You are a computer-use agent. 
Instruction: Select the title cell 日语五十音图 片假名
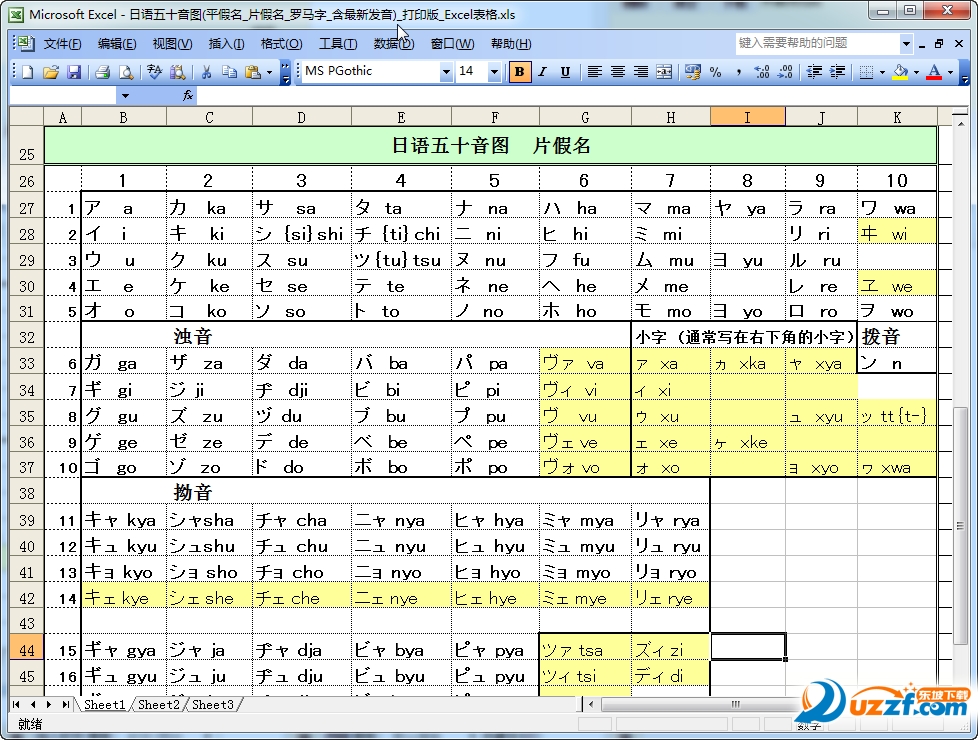[490, 145]
